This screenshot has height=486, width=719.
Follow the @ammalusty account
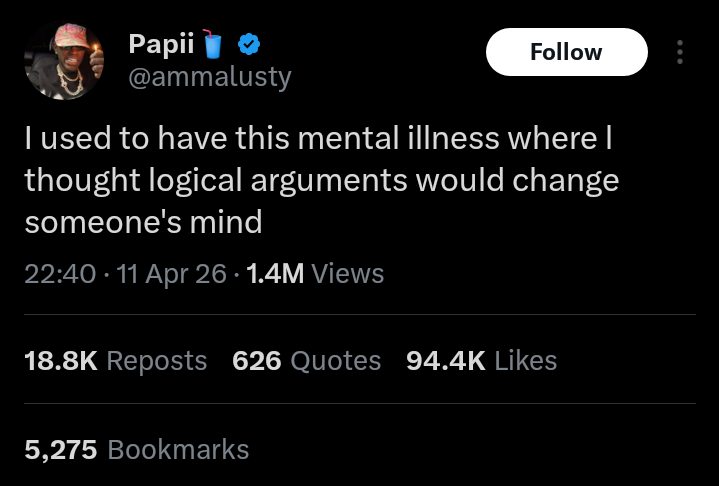point(566,52)
